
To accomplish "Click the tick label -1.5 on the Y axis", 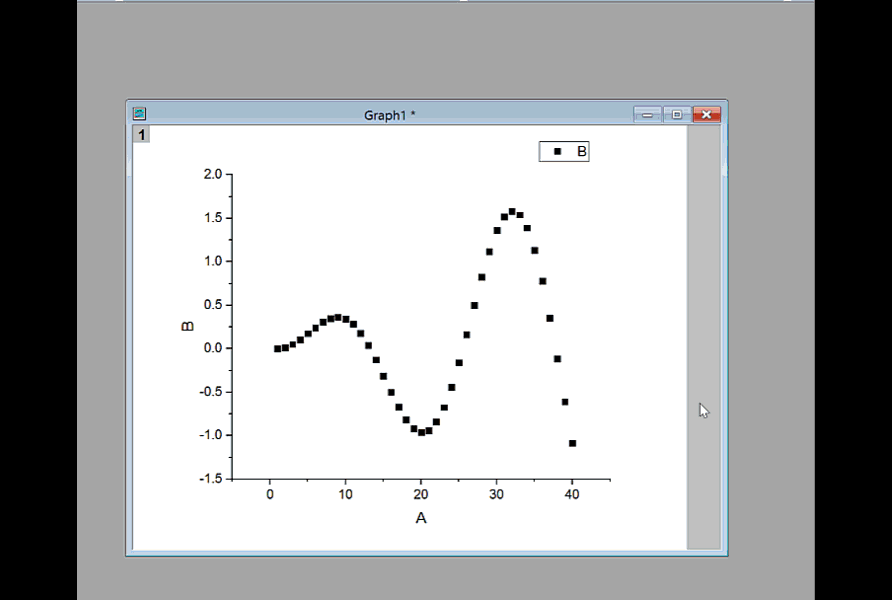I will click(211, 479).
